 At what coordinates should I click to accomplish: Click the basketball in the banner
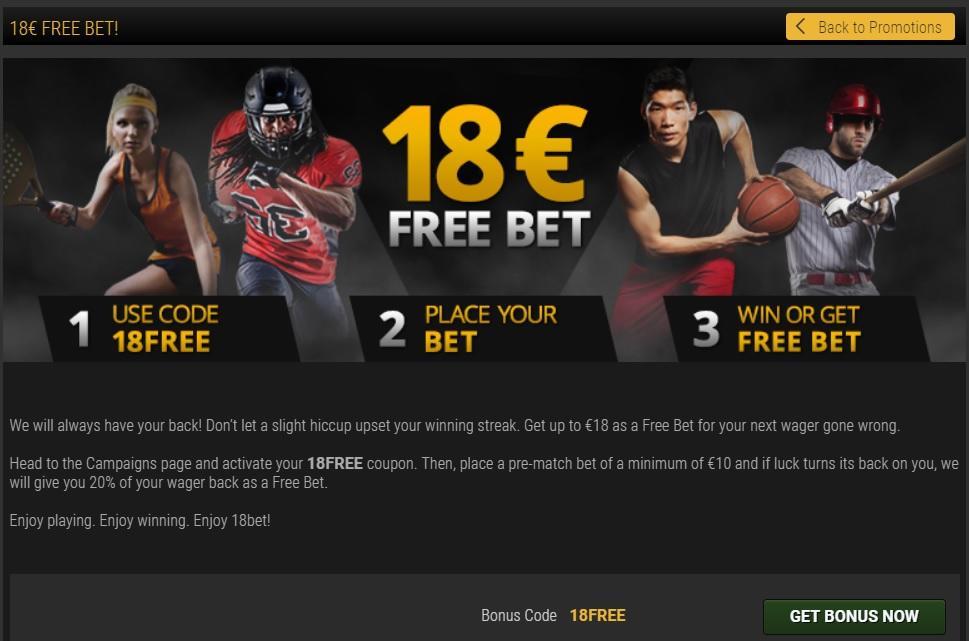click(768, 206)
